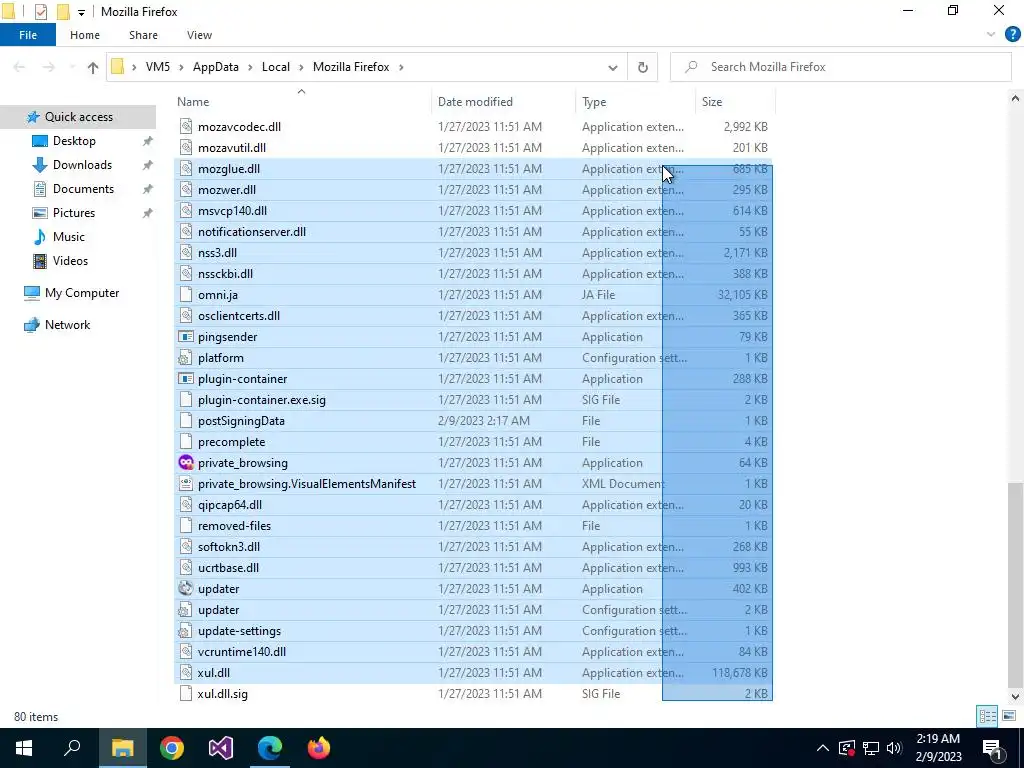Sort by the Type column header
Viewport: 1024px width, 768px height.
pos(635,102)
